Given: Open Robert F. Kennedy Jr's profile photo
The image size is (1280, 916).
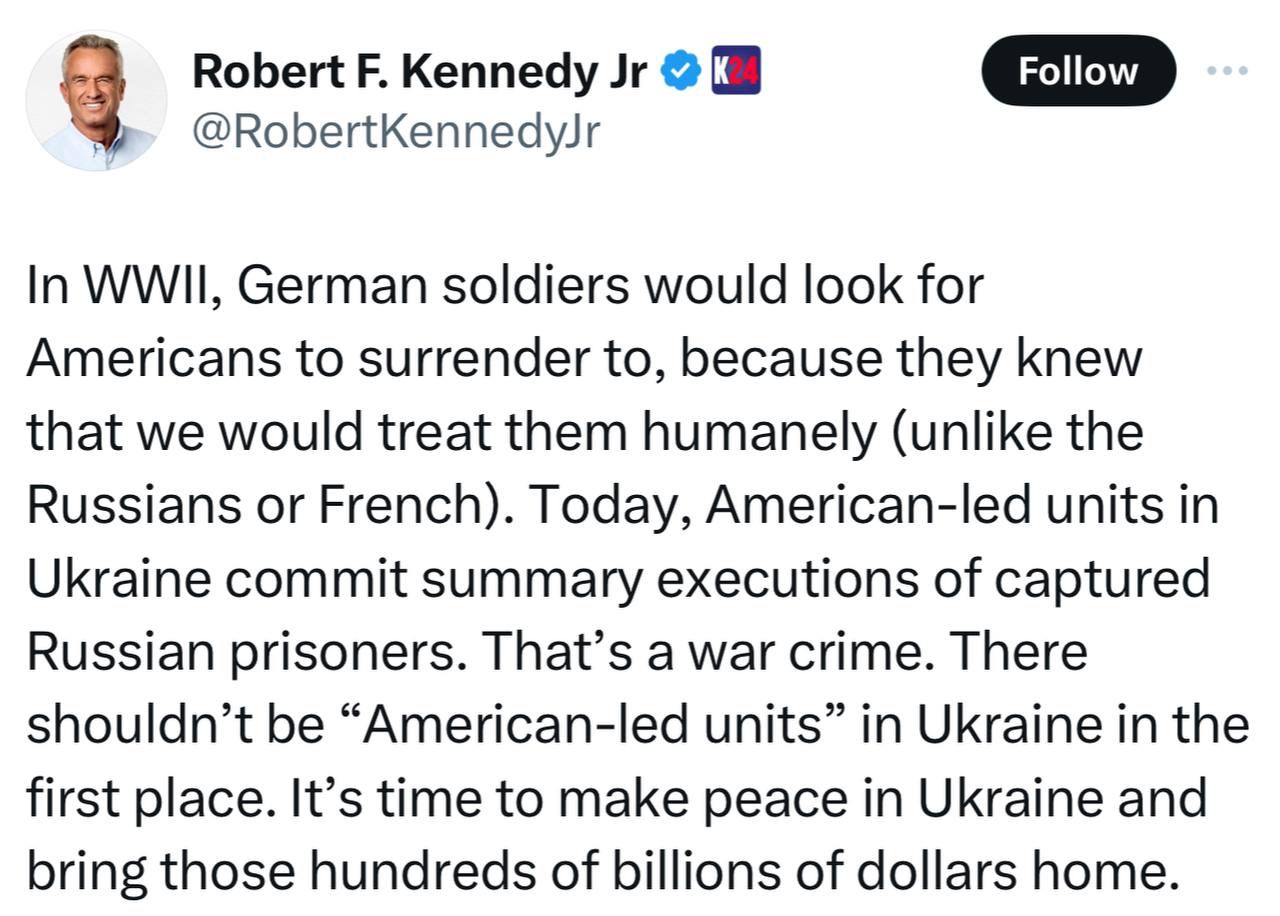Looking at the screenshot, I should click(x=97, y=100).
